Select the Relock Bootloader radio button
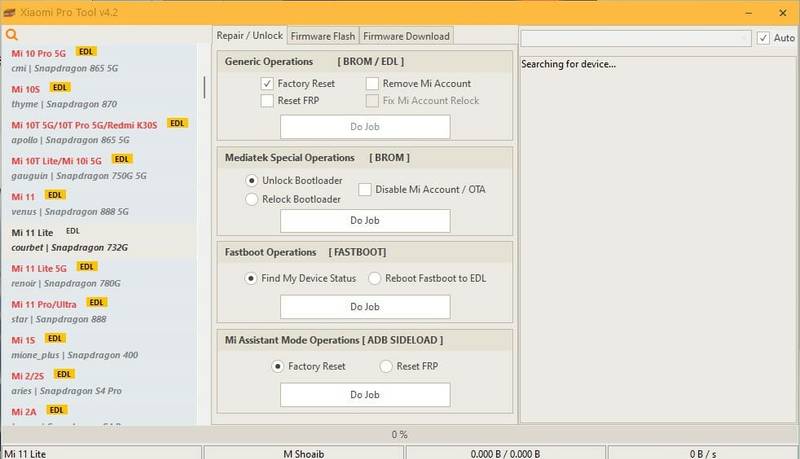800x459 pixels. click(x=251, y=199)
